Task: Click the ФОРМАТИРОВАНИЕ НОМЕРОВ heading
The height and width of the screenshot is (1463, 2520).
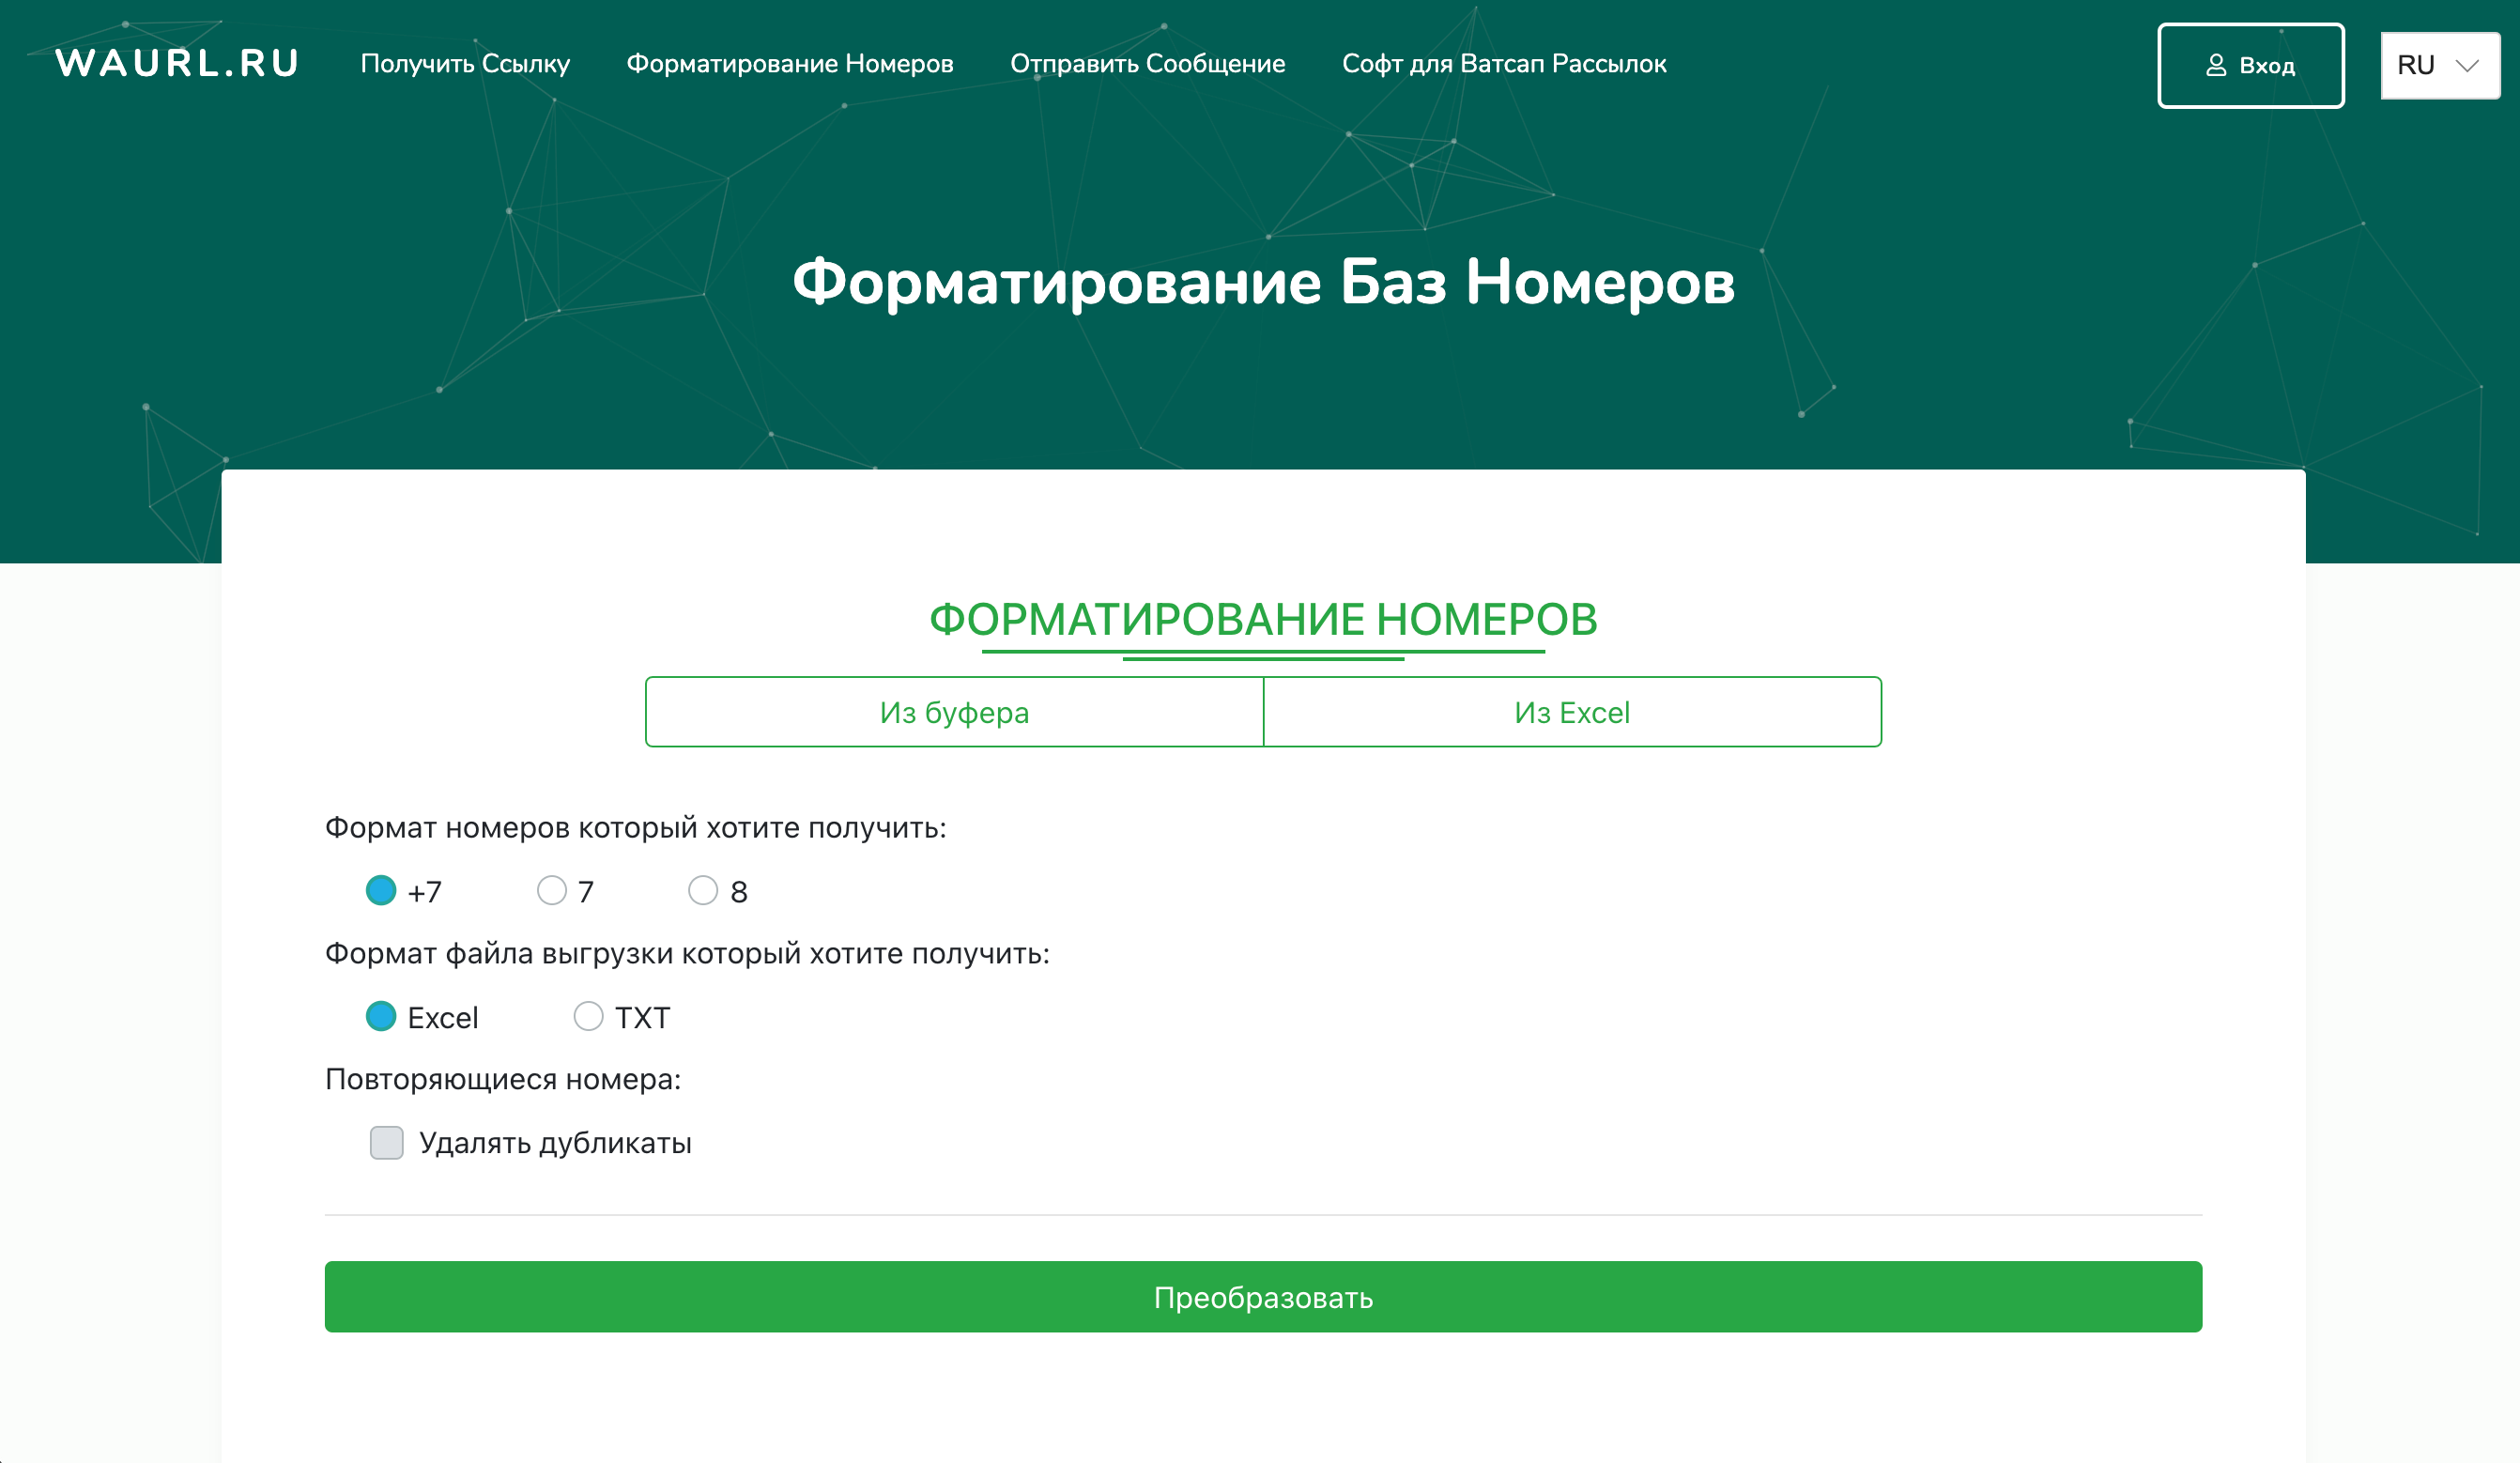Action: pos(1263,619)
